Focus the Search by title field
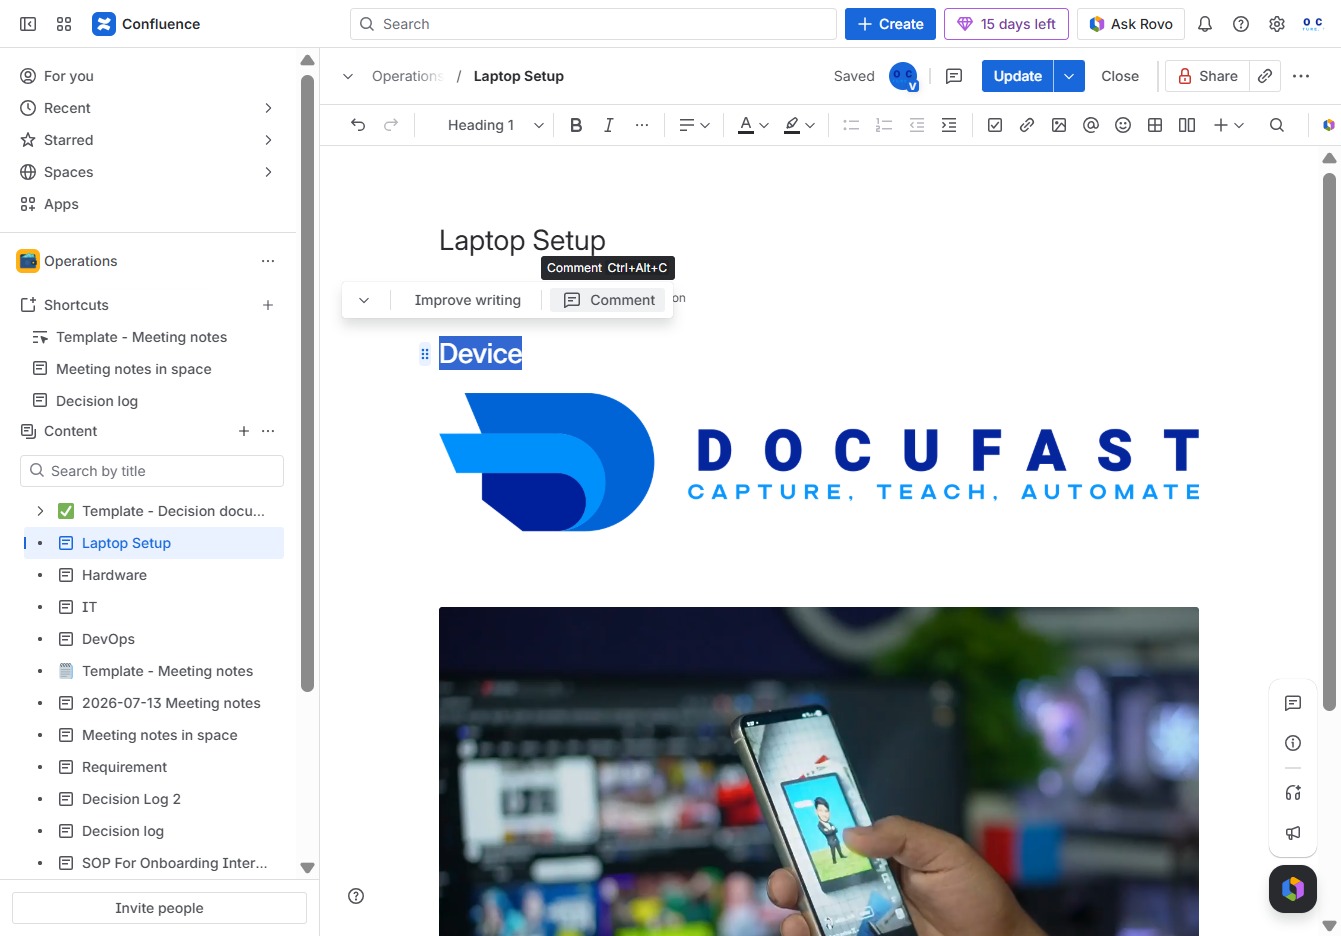This screenshot has height=936, width=1341. pyautogui.click(x=152, y=471)
